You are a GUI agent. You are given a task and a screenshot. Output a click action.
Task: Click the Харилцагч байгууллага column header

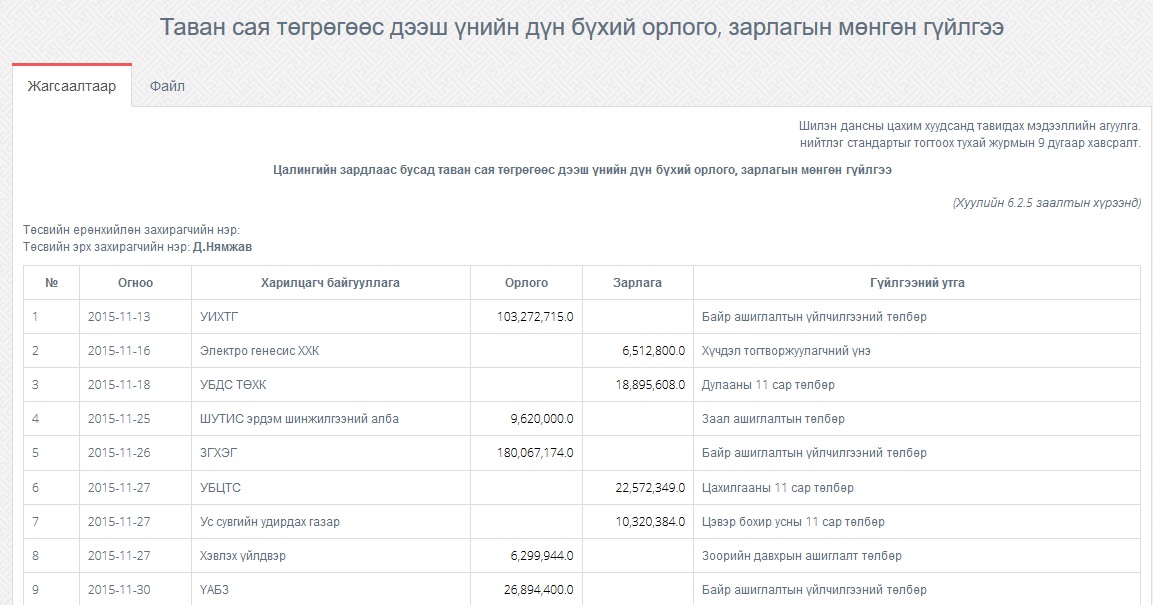330,282
